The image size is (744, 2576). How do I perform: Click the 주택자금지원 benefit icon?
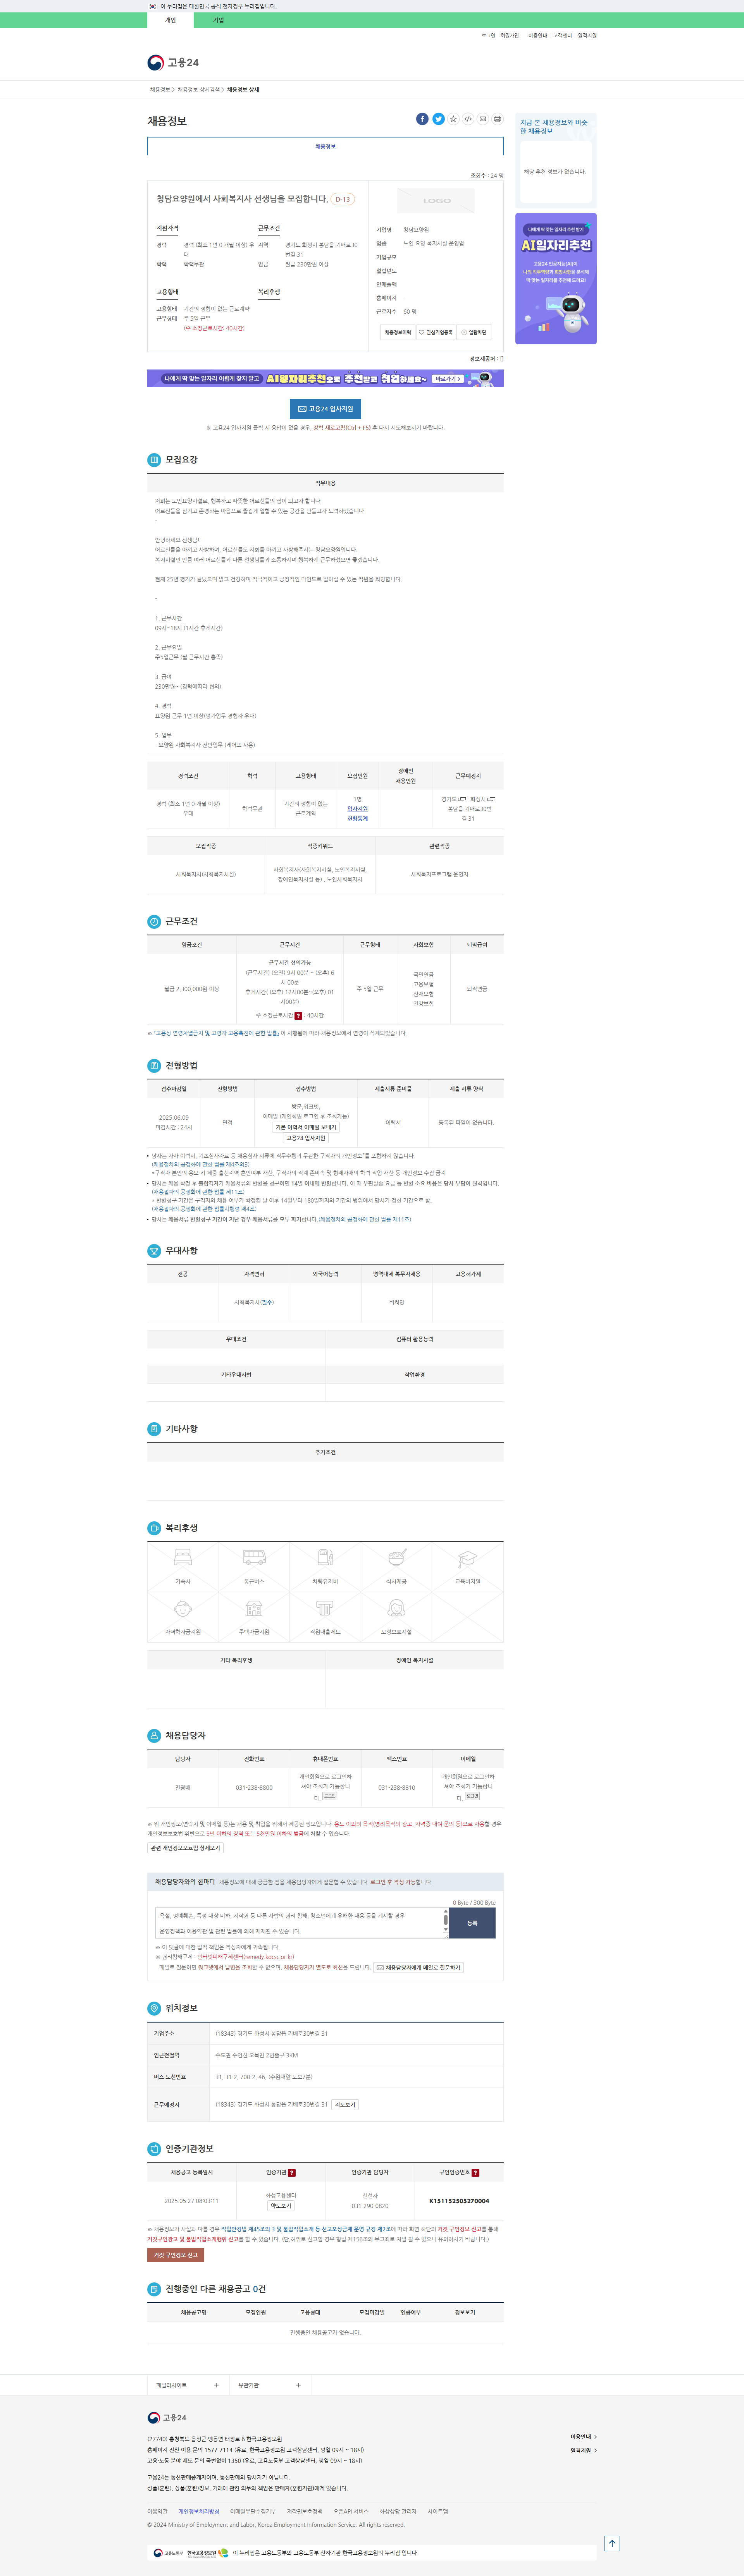pos(254,1608)
